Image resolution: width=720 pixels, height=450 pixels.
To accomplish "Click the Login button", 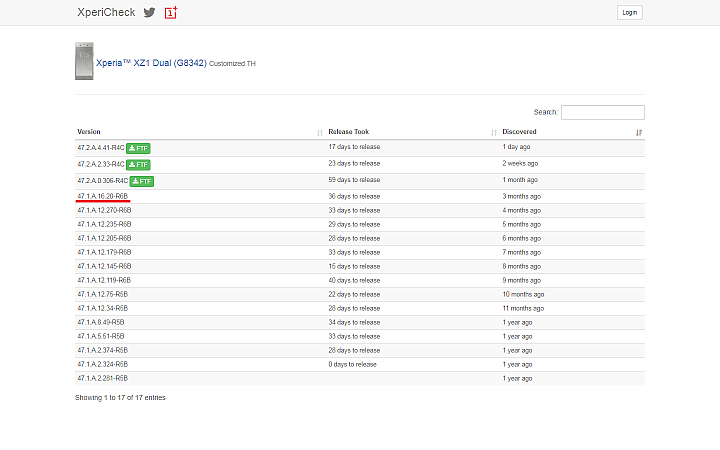I will click(x=630, y=12).
